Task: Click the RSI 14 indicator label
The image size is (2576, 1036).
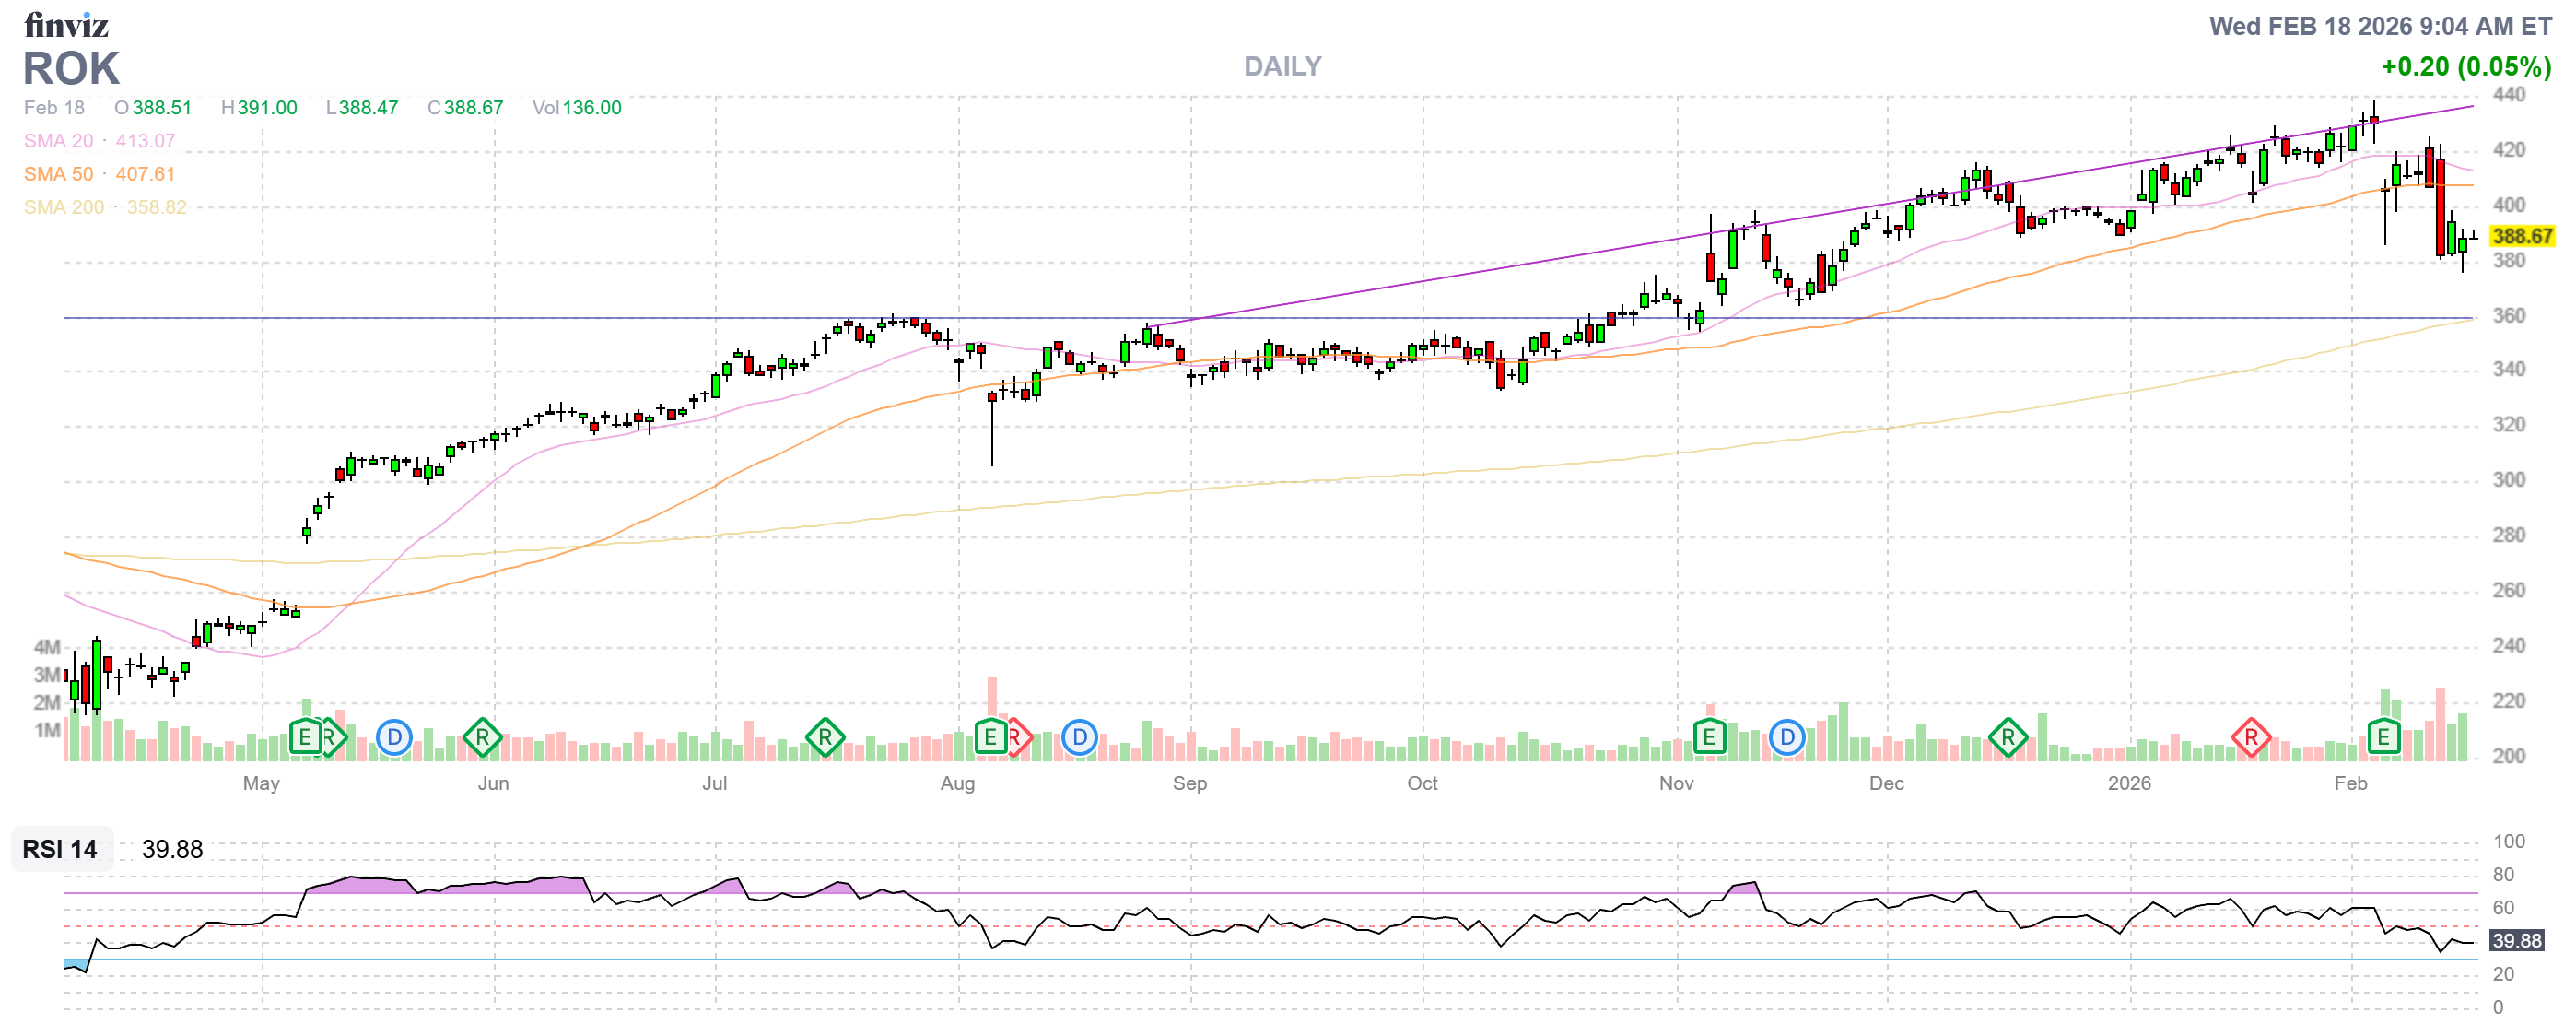Action: (x=60, y=849)
